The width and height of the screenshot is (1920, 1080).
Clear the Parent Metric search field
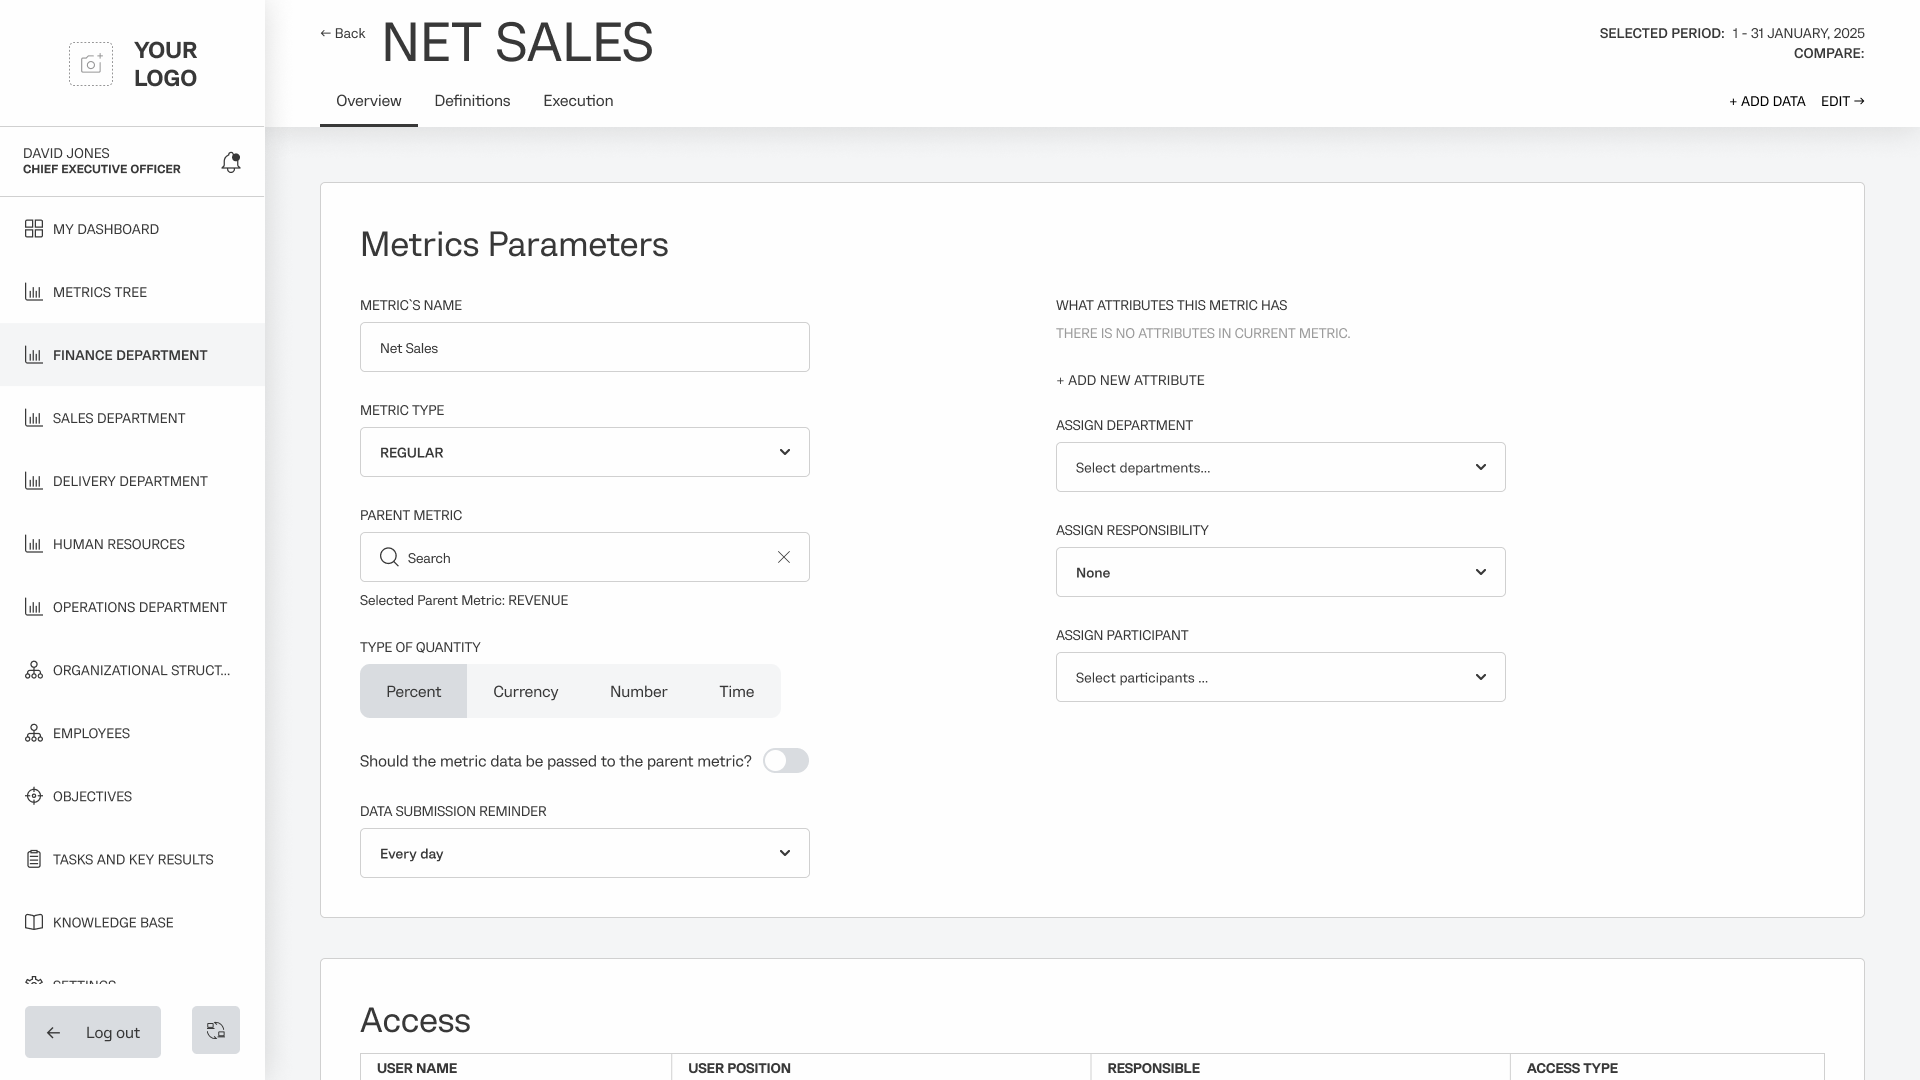784,557
